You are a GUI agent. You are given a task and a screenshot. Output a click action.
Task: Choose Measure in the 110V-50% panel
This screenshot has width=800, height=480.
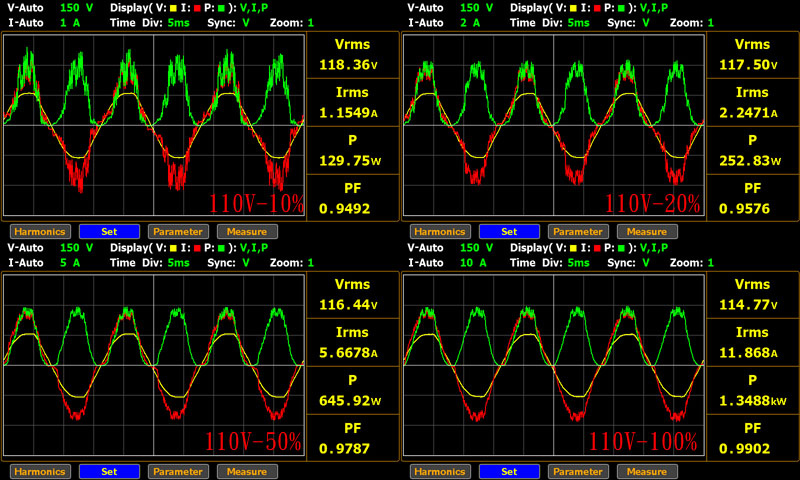click(x=247, y=471)
